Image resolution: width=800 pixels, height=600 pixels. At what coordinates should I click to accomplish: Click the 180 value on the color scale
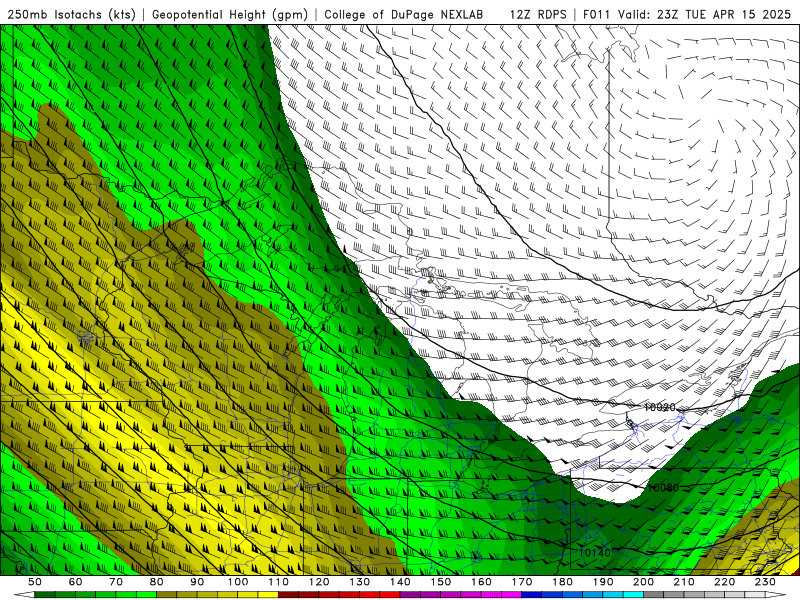pos(562,582)
